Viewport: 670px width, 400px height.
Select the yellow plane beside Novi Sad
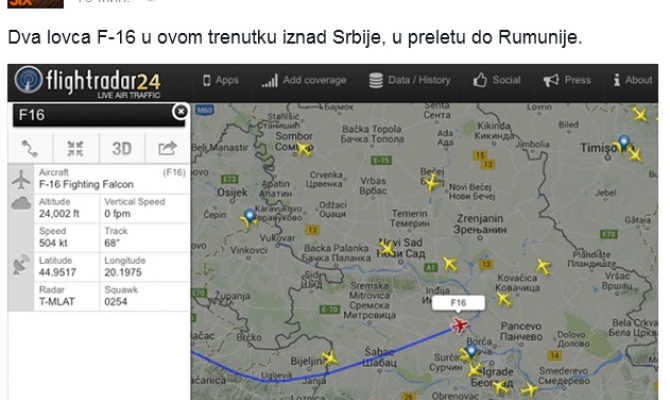(386, 248)
